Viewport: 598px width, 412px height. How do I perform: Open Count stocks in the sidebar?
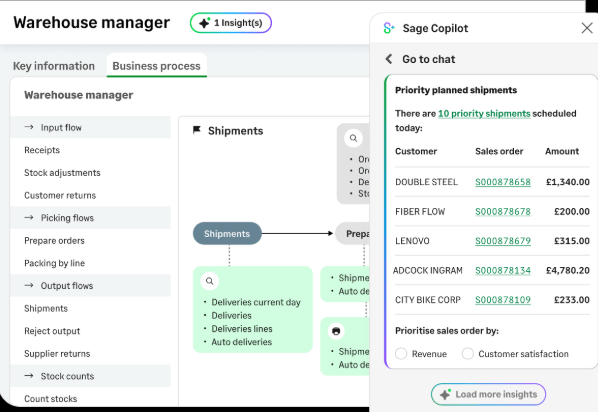[x=50, y=399]
